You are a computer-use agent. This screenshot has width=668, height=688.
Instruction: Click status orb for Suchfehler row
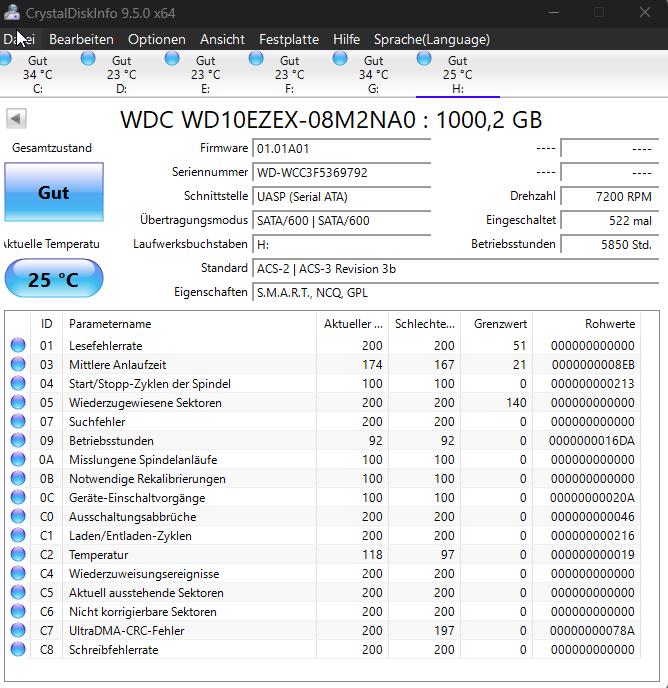coord(18,421)
